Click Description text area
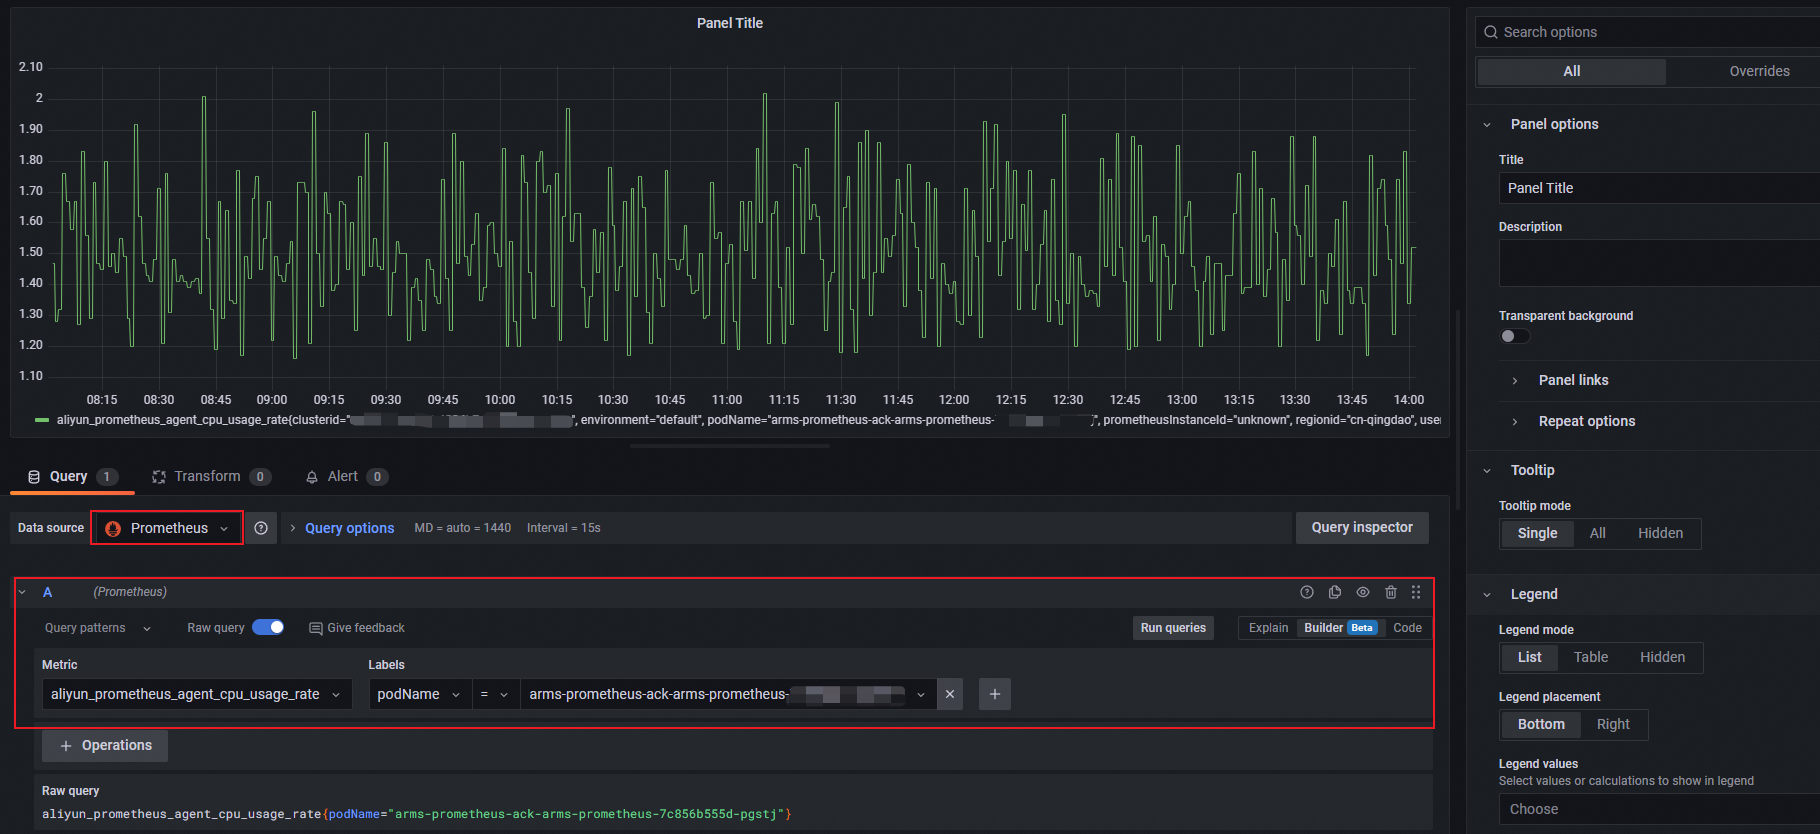Viewport: 1820px width, 834px height. (x=1659, y=263)
